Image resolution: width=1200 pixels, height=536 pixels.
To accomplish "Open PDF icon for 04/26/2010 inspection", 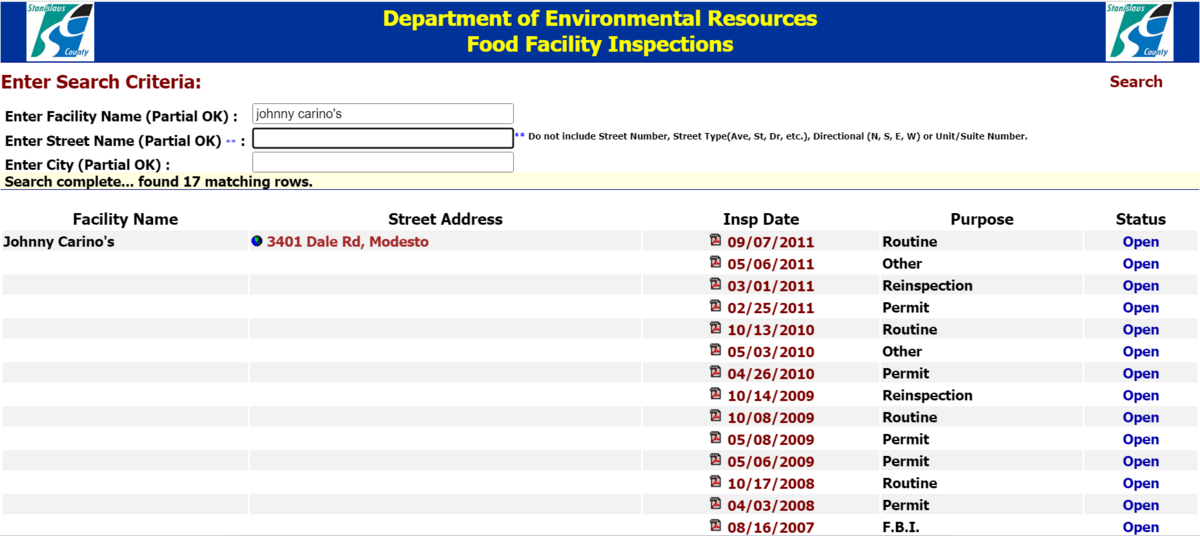I will [715, 372].
